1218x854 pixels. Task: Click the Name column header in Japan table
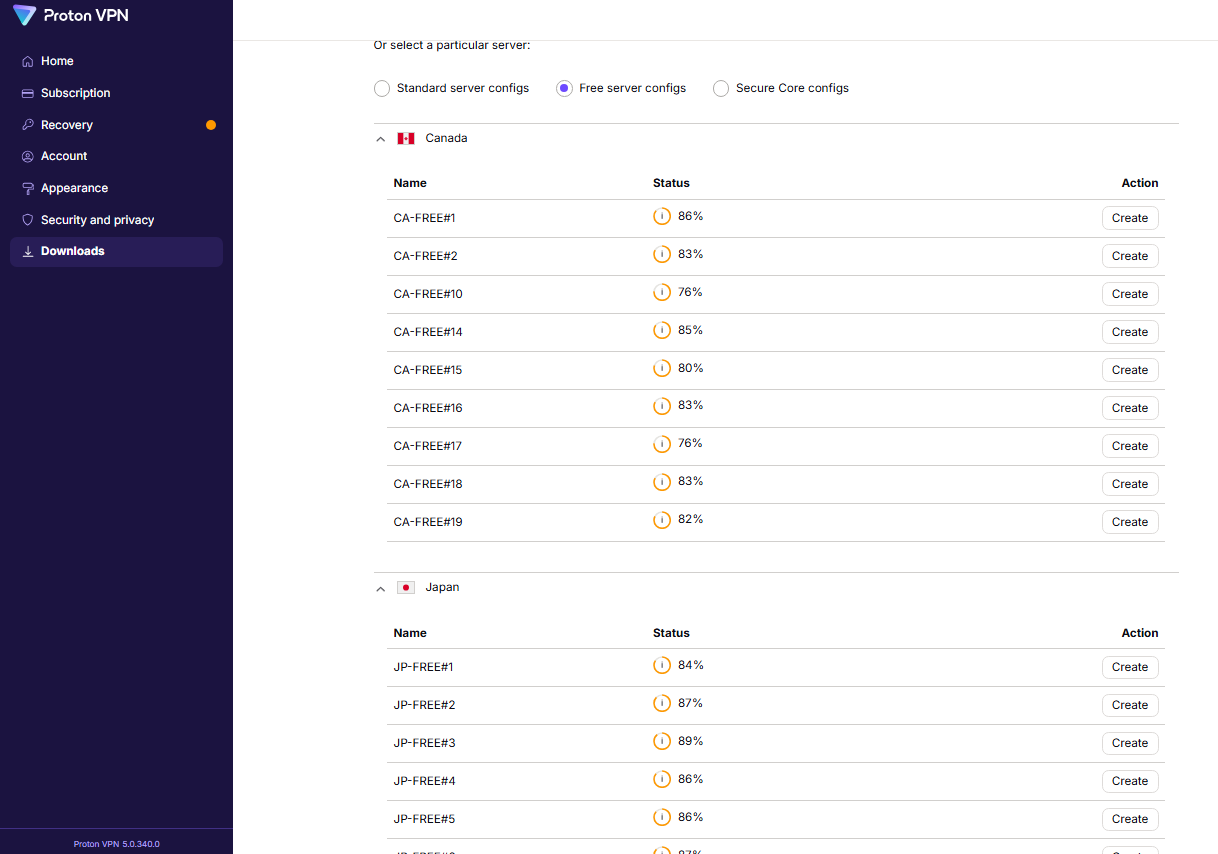tap(410, 633)
